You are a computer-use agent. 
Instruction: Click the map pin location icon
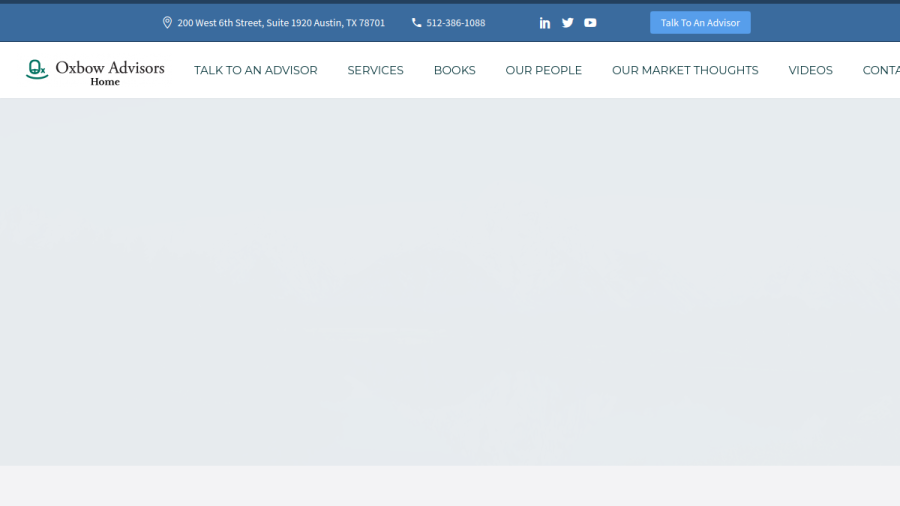[167, 22]
